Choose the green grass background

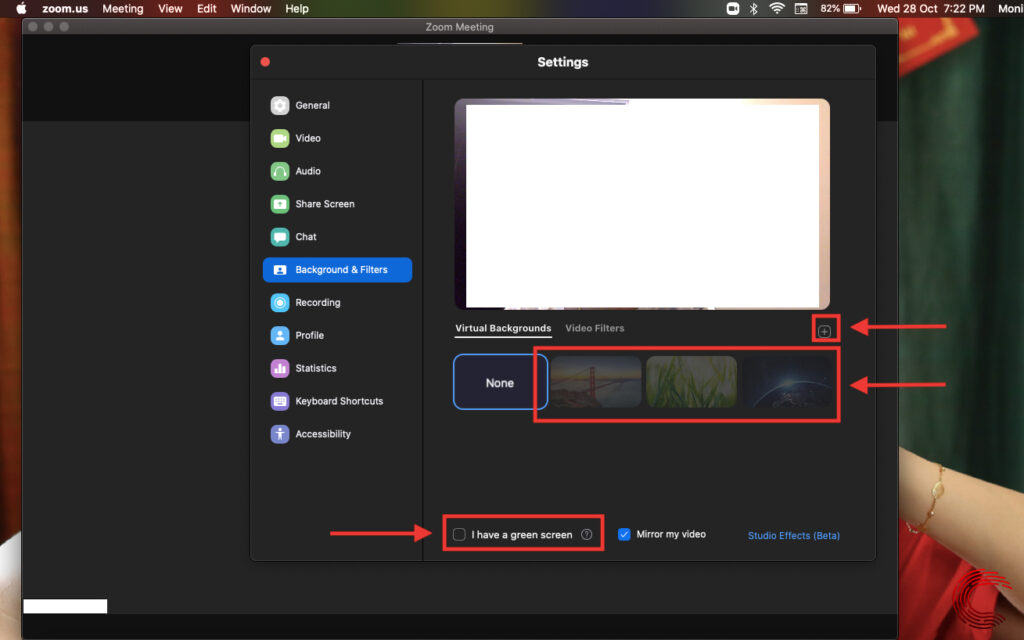tap(691, 382)
